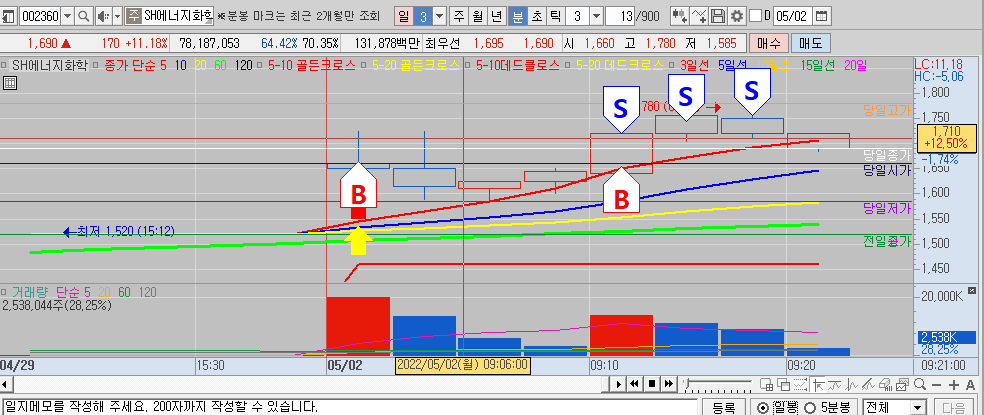984x415 pixels.
Task: Select the 초 (second) chart period
Action: (x=537, y=16)
